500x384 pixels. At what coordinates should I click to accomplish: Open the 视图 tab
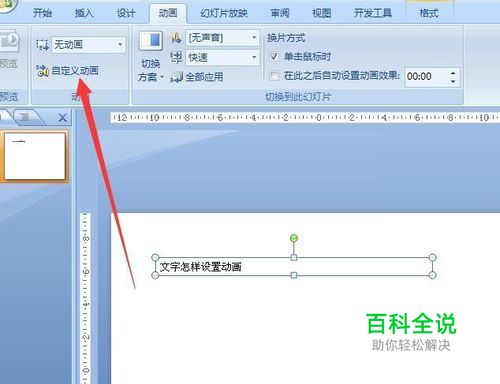322,13
